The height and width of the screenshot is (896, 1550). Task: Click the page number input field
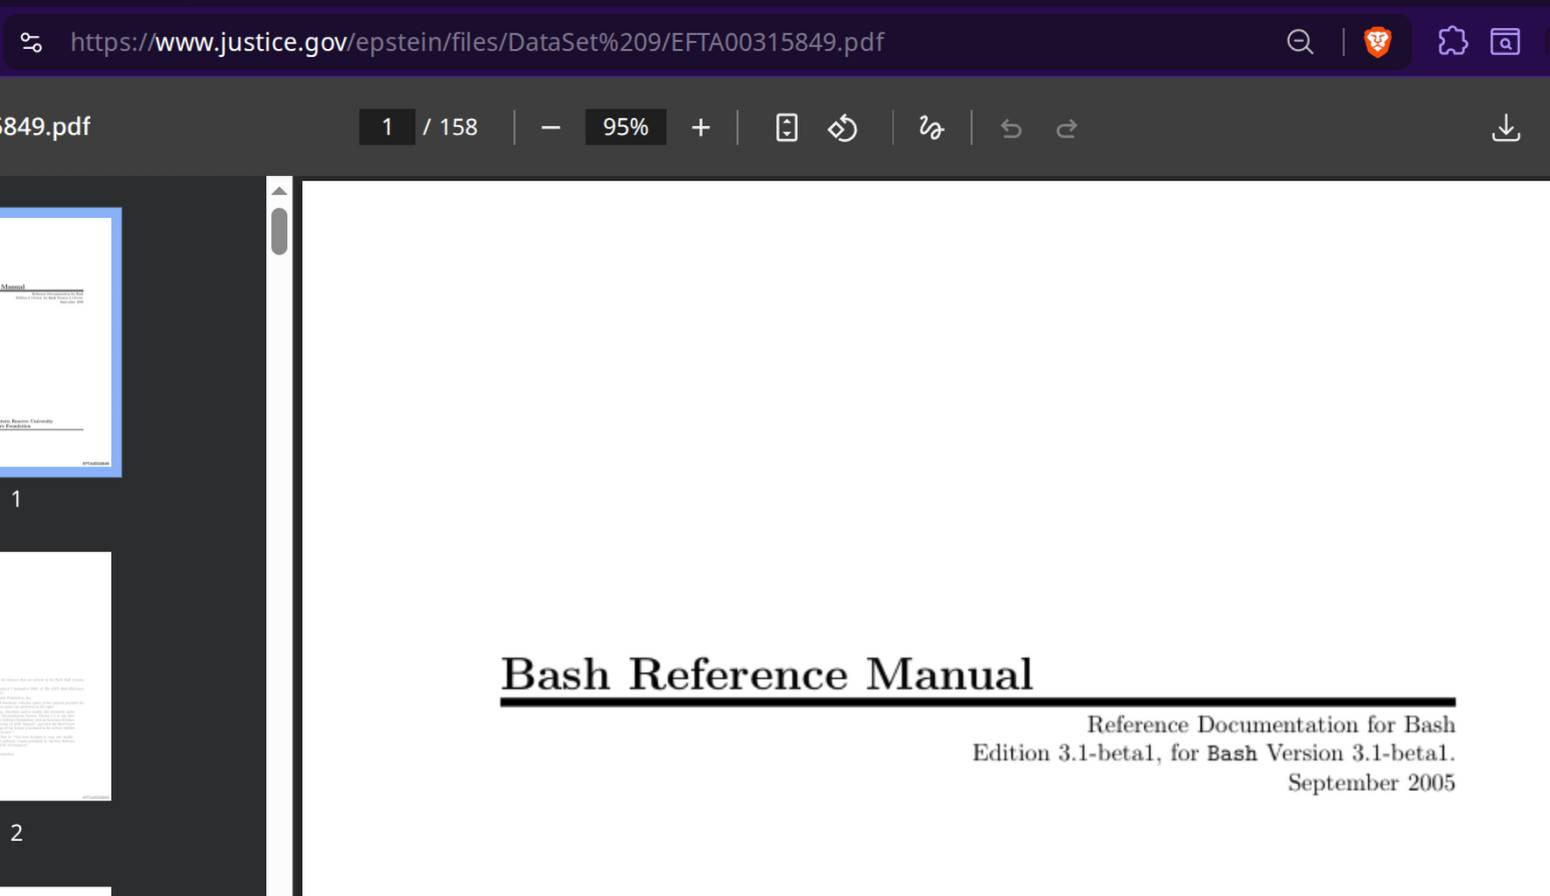387,128
